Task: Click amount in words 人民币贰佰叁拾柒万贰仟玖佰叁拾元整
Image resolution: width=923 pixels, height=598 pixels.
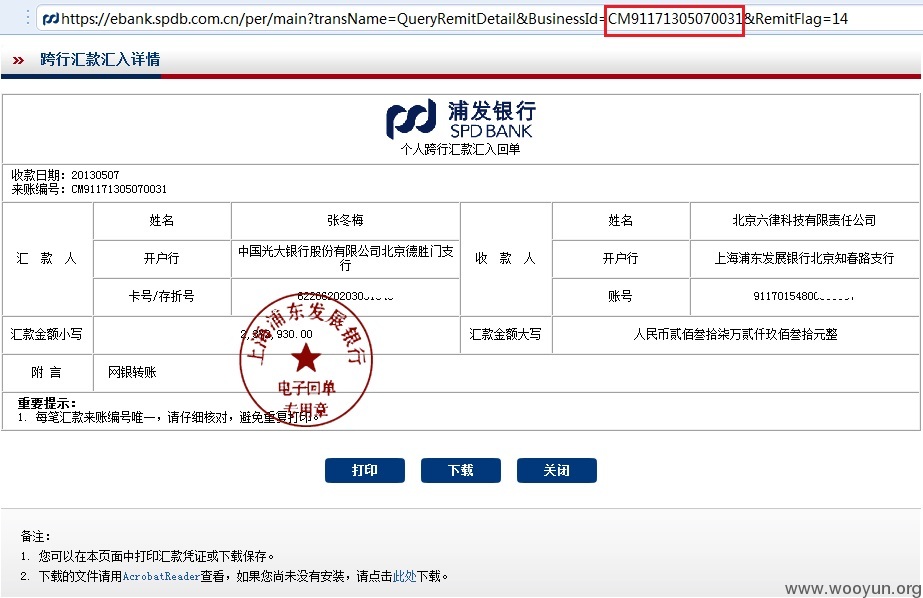Action: tap(735, 334)
